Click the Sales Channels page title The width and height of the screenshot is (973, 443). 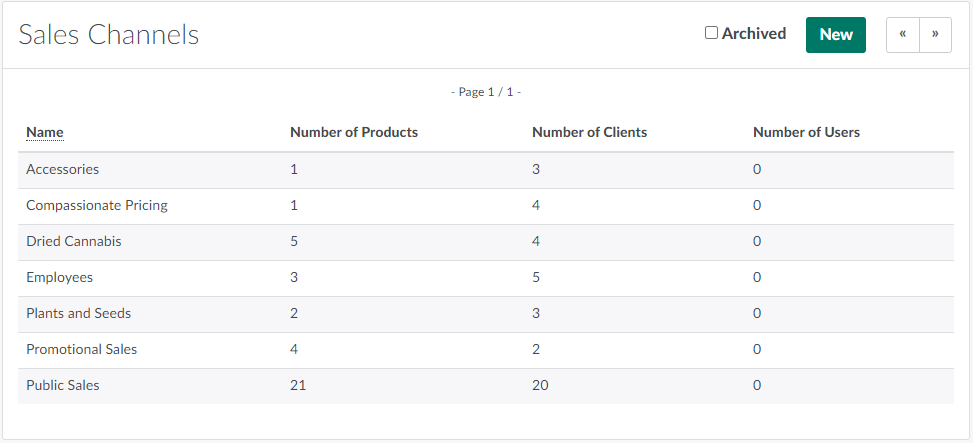[109, 35]
